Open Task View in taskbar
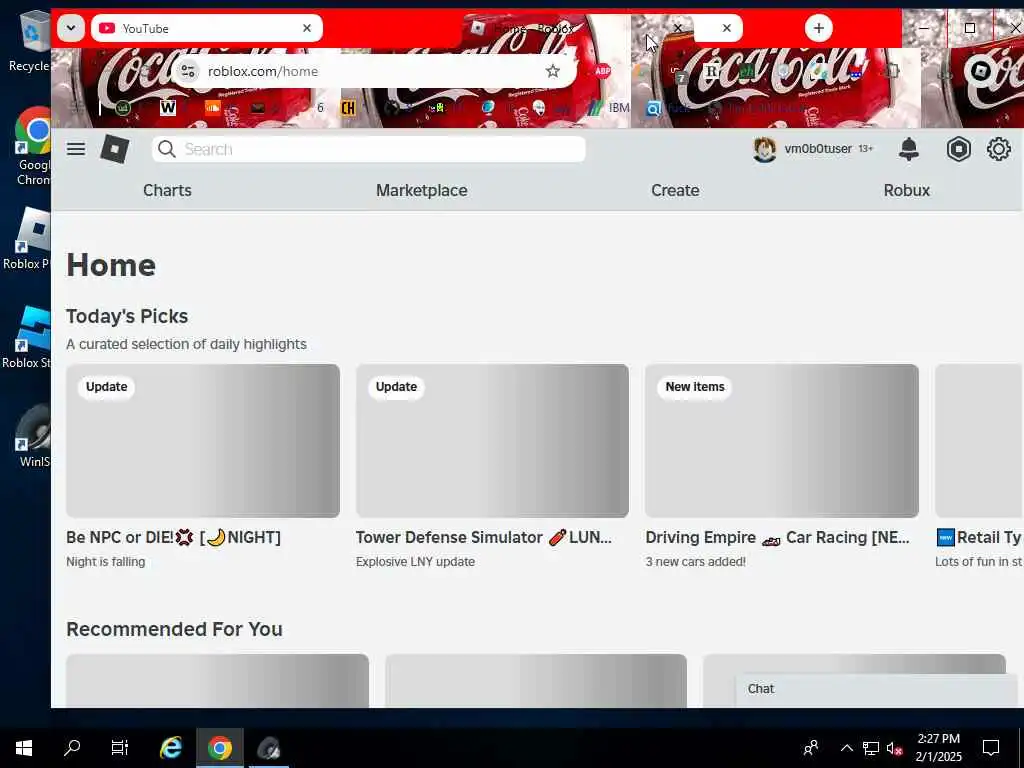This screenshot has width=1024, height=768. coord(120,748)
